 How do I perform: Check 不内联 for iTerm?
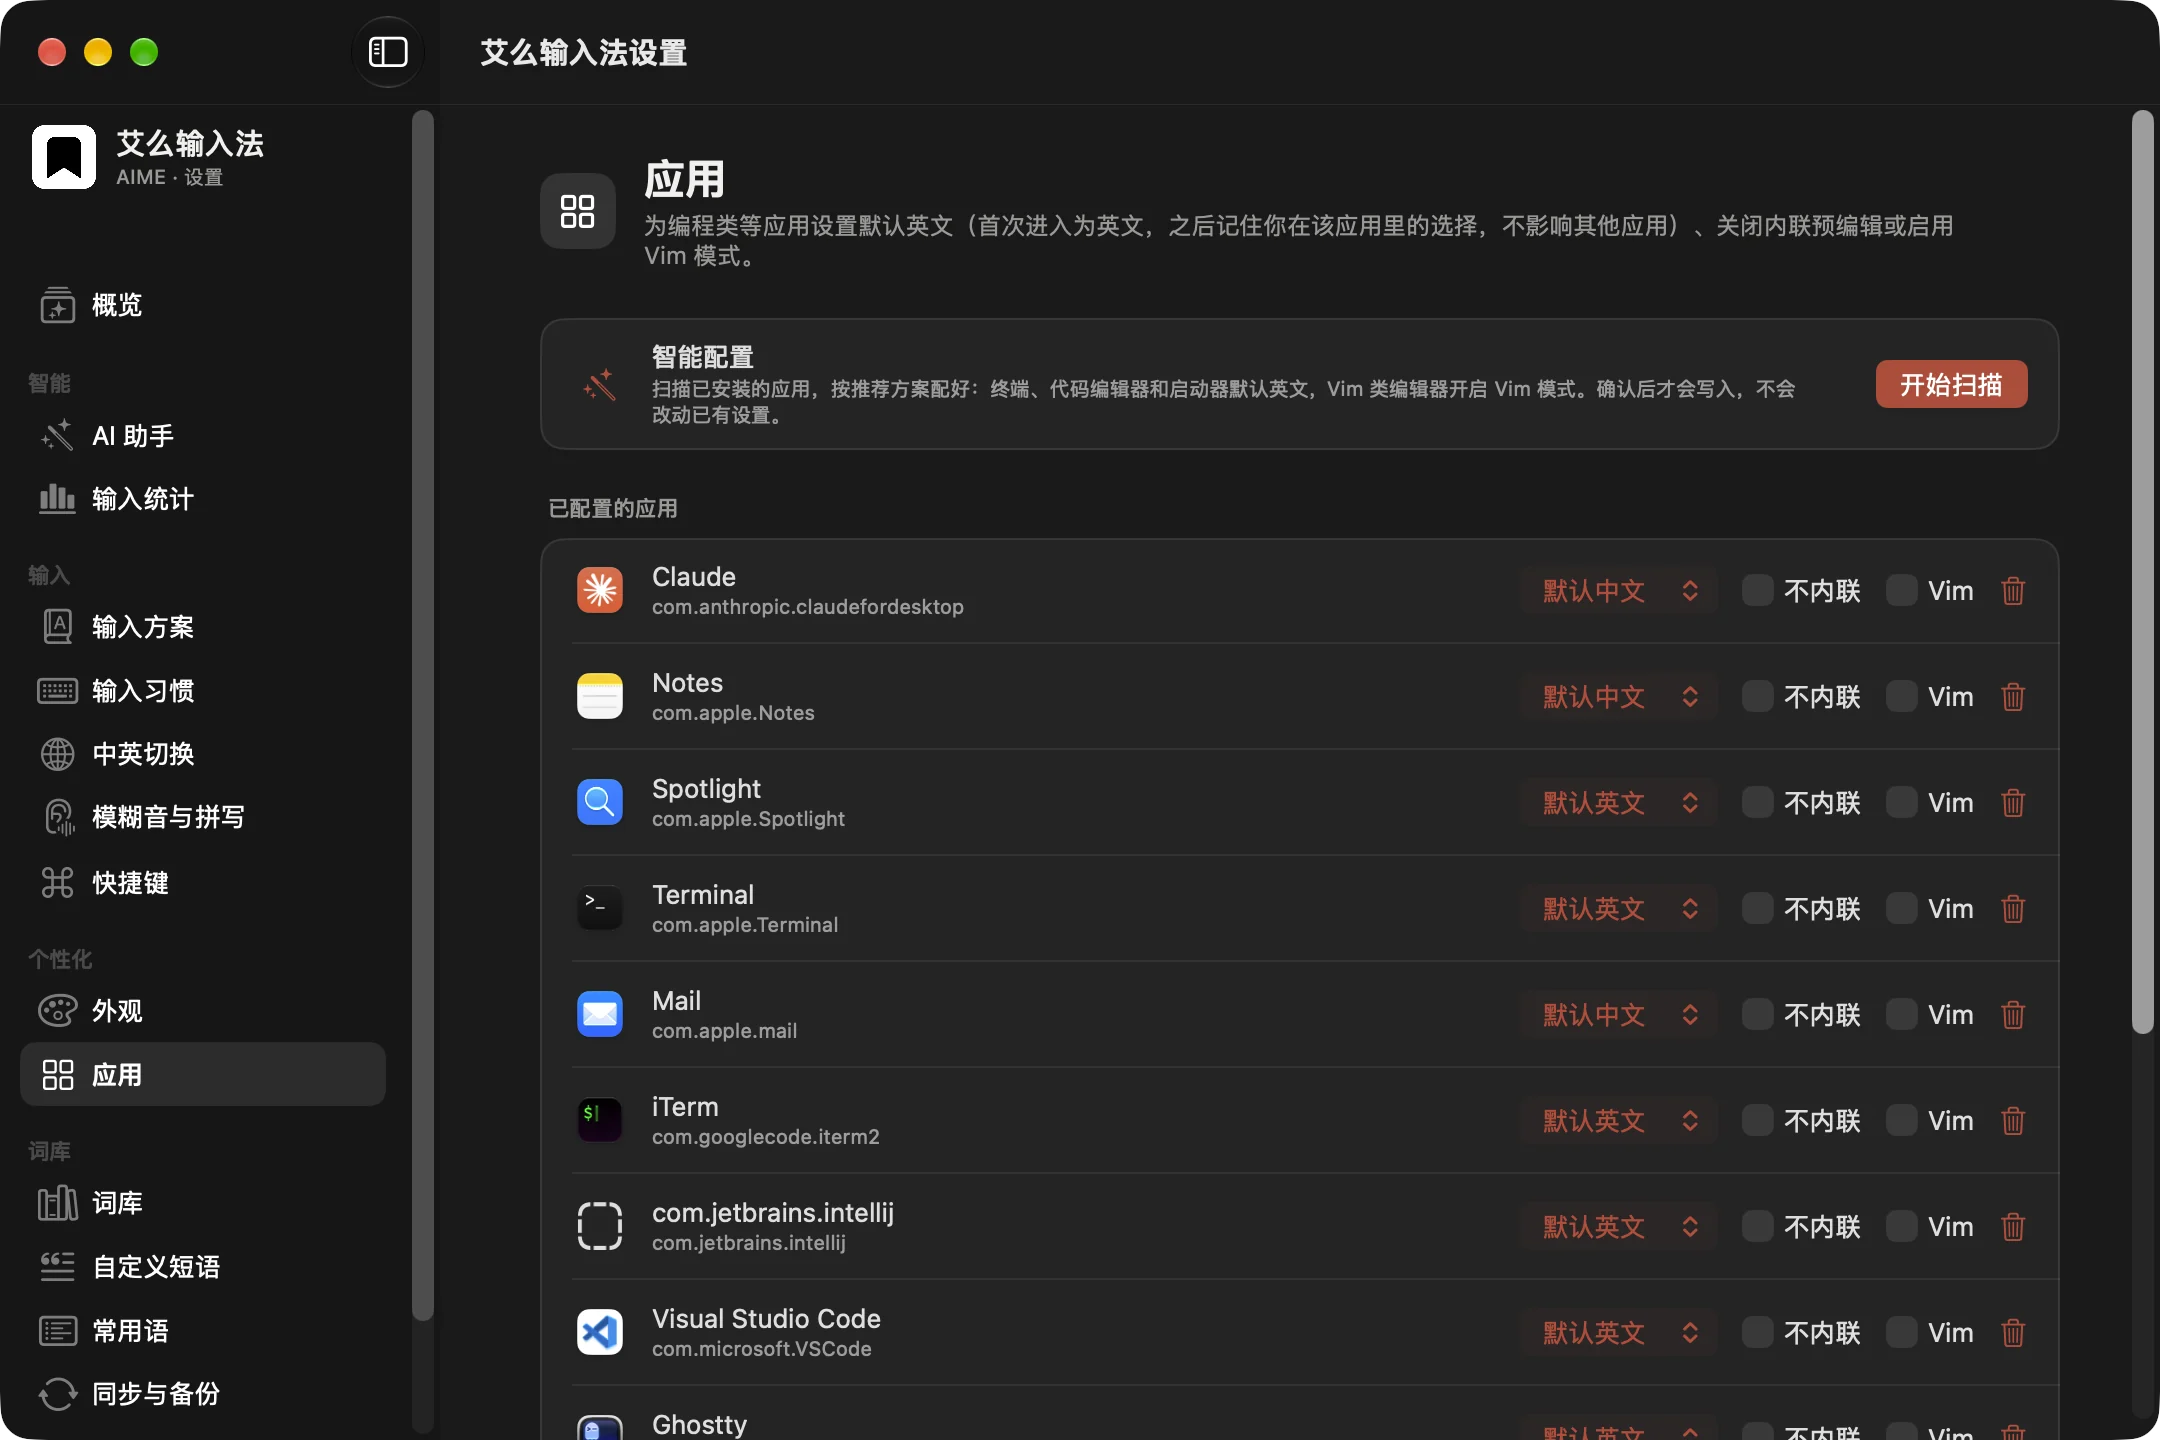click(x=1757, y=1121)
